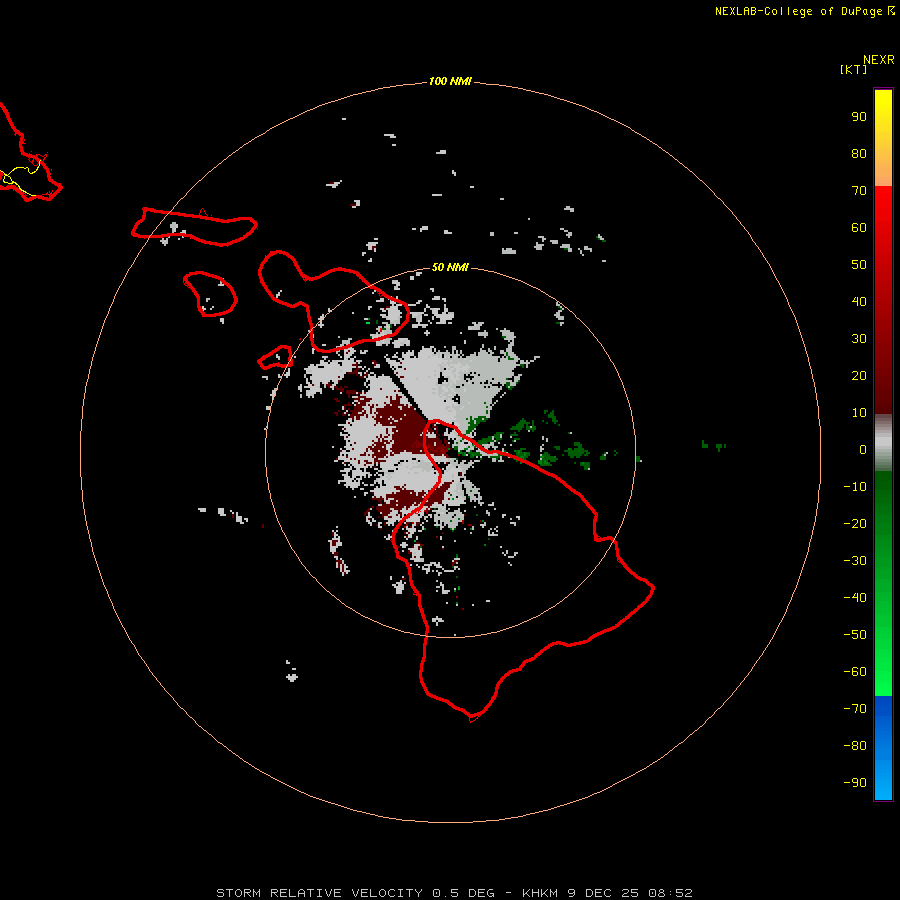The height and width of the screenshot is (900, 900).
Task: Click the 30 value on the scale
Action: pyautogui.click(x=859, y=339)
